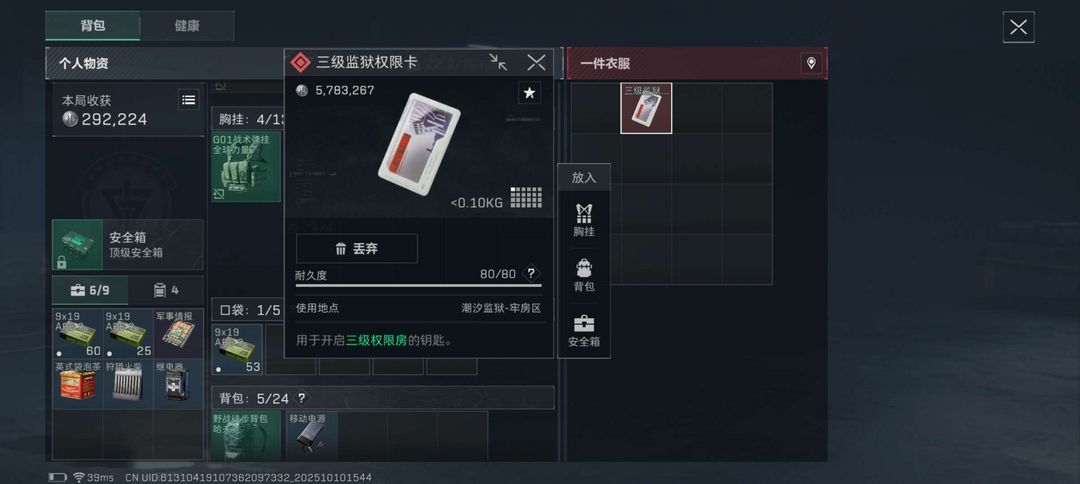The width and height of the screenshot is (1080, 484).
Task: Select the key card case tab showing 4
Action: click(x=166, y=291)
